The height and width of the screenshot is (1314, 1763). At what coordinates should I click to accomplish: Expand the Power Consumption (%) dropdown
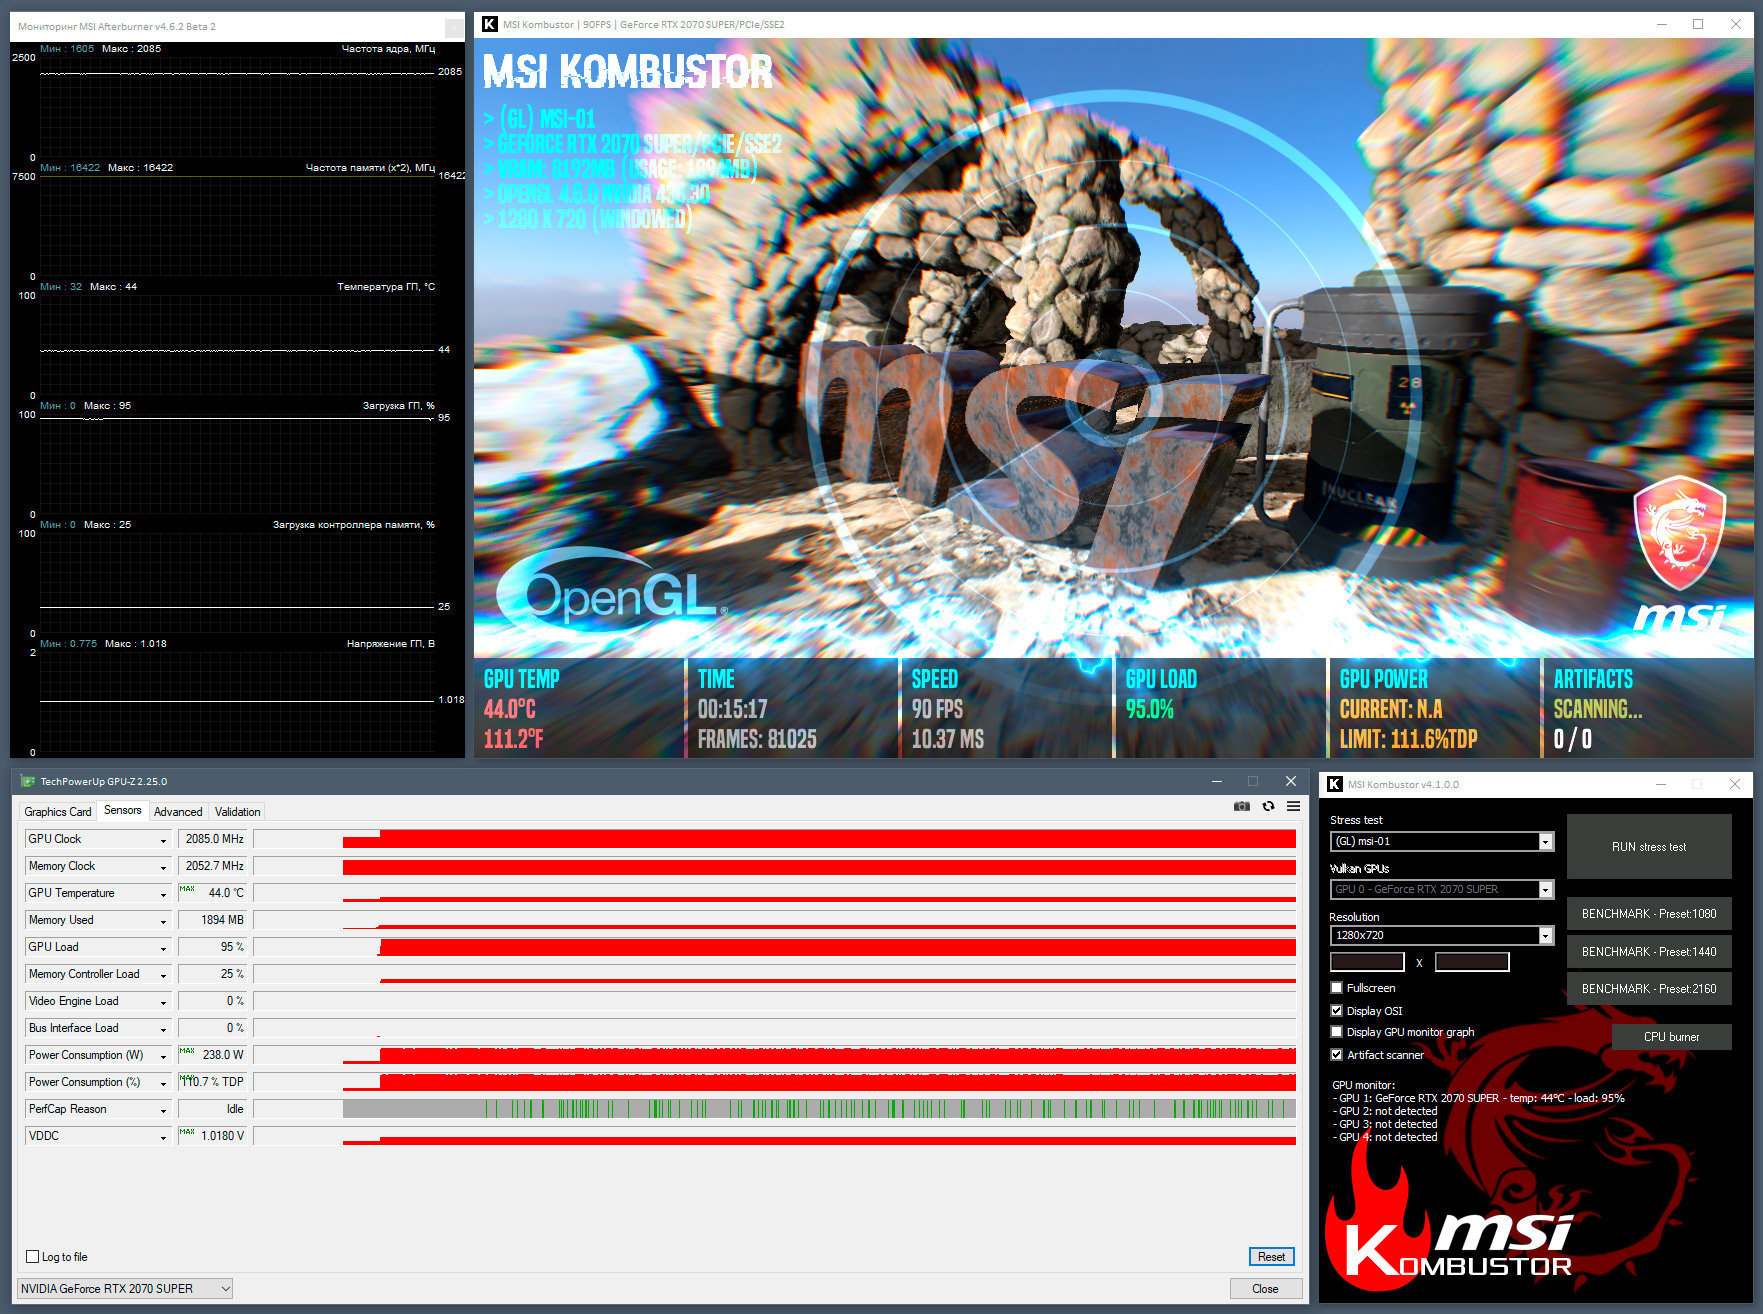click(163, 1083)
